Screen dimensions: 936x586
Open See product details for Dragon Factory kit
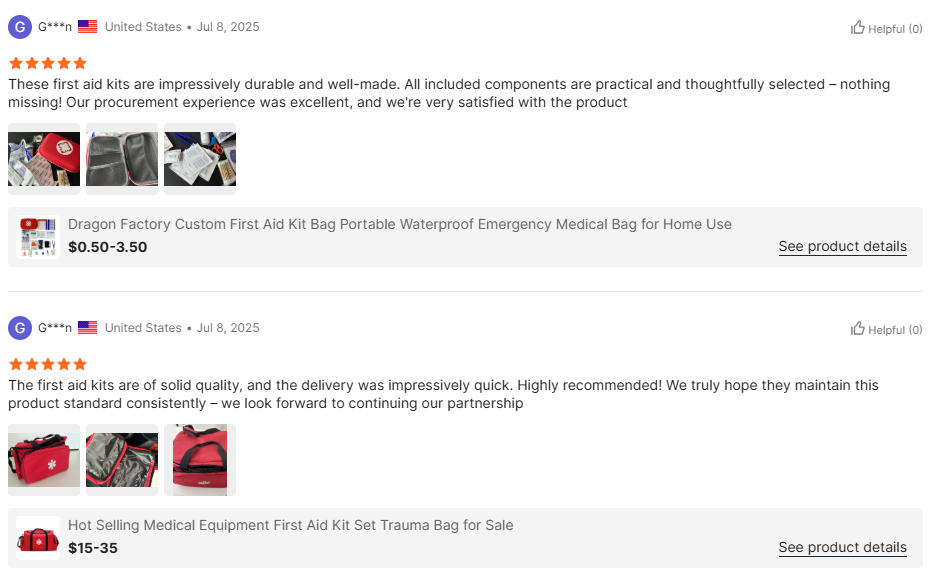842,247
